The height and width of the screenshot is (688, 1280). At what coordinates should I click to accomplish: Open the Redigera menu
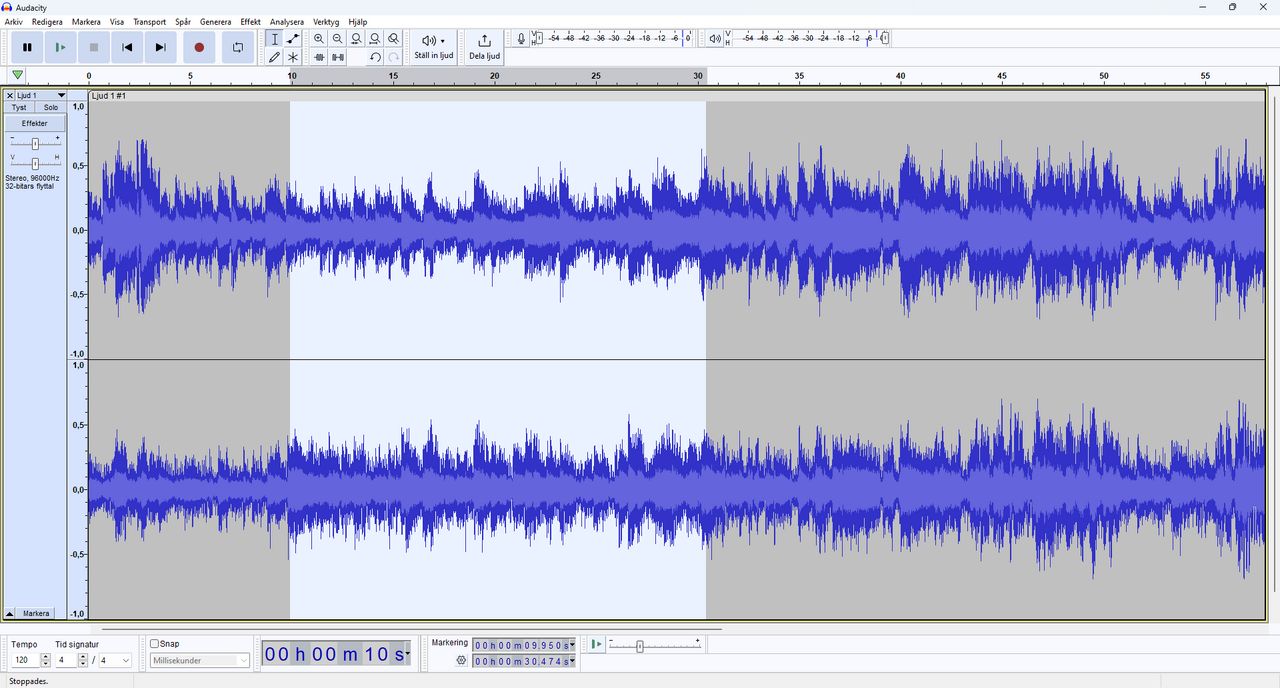(47, 21)
